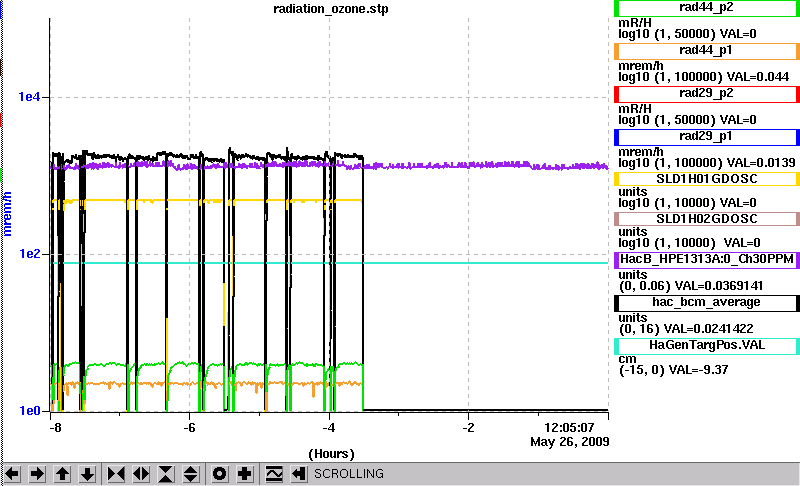The width and height of the screenshot is (800, 486).
Task: Click the May 26, 2009 date
Action: pyautogui.click(x=569, y=442)
